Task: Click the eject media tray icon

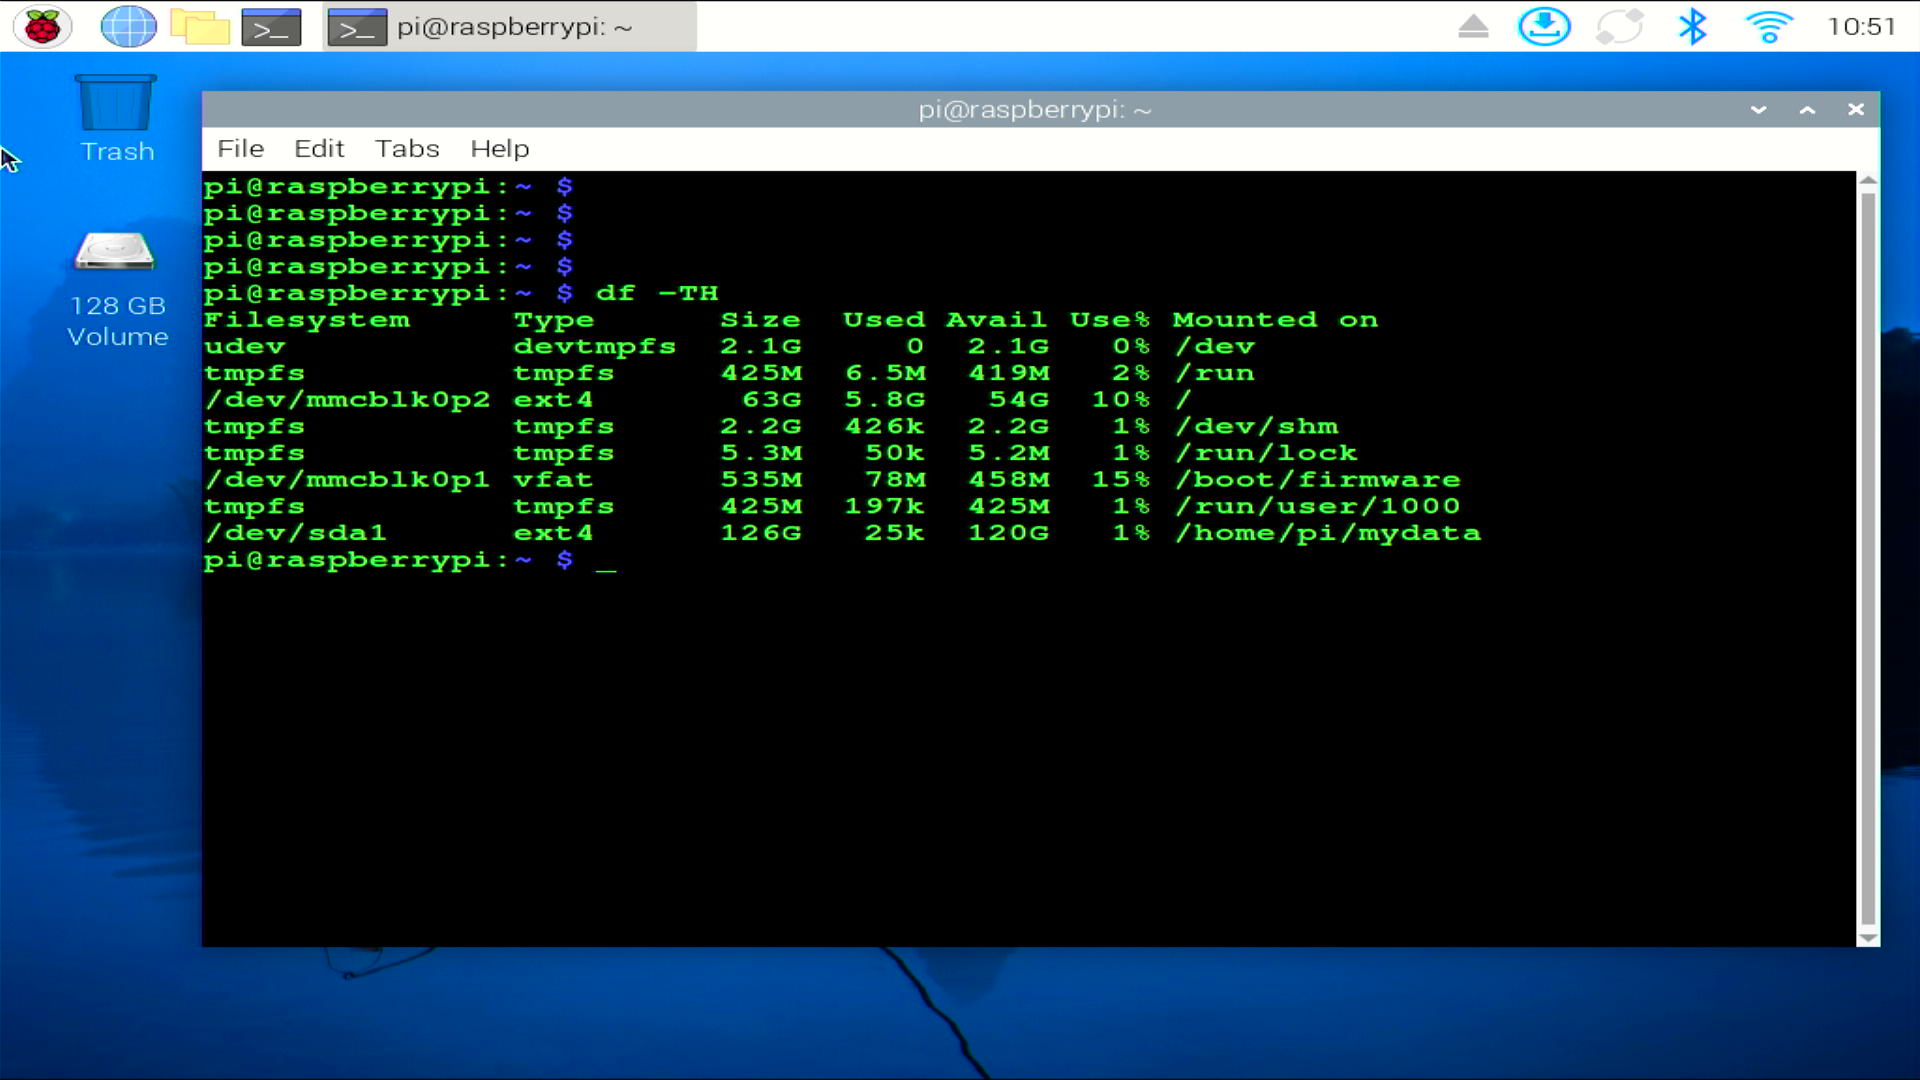Action: pyautogui.click(x=1473, y=27)
